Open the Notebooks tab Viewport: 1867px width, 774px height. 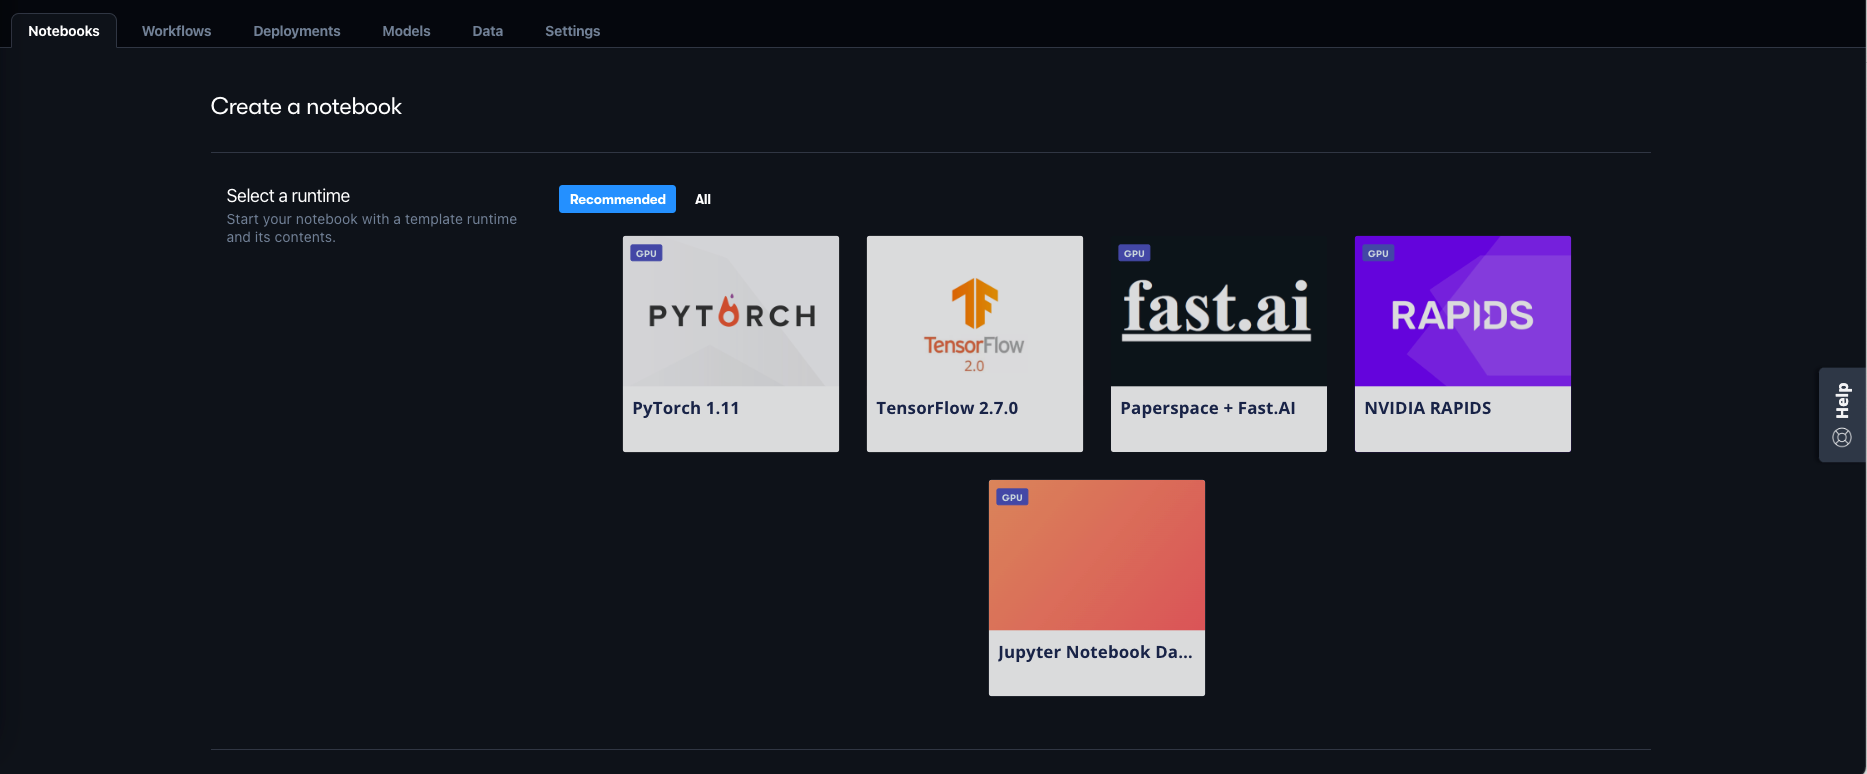pyautogui.click(x=64, y=31)
